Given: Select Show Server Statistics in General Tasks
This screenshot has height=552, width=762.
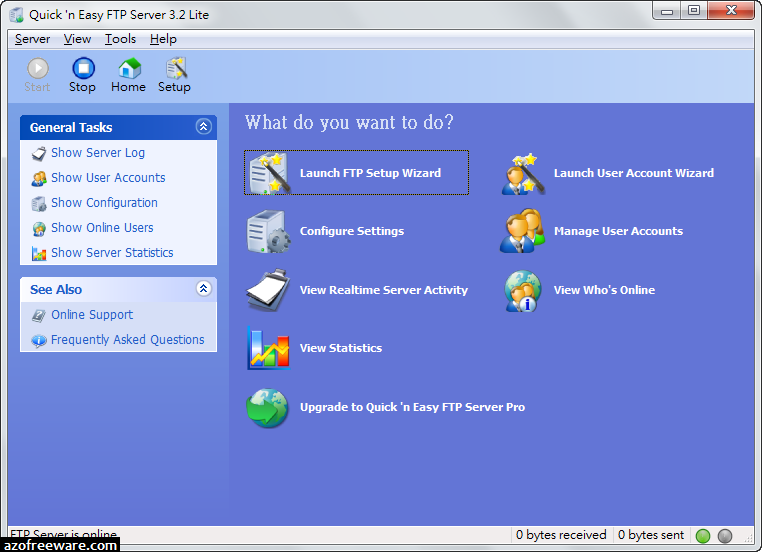Looking at the screenshot, I should [x=112, y=253].
